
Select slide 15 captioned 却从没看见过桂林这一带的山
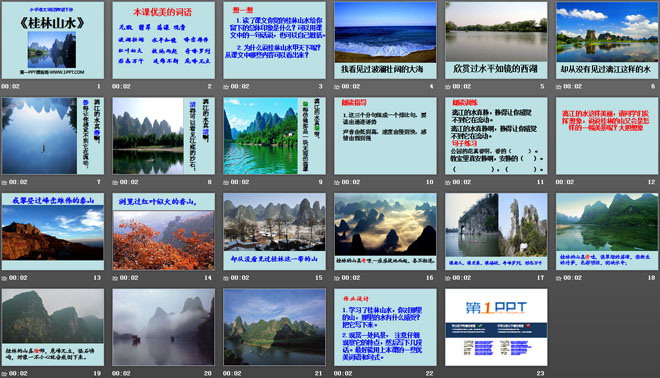click(274, 232)
